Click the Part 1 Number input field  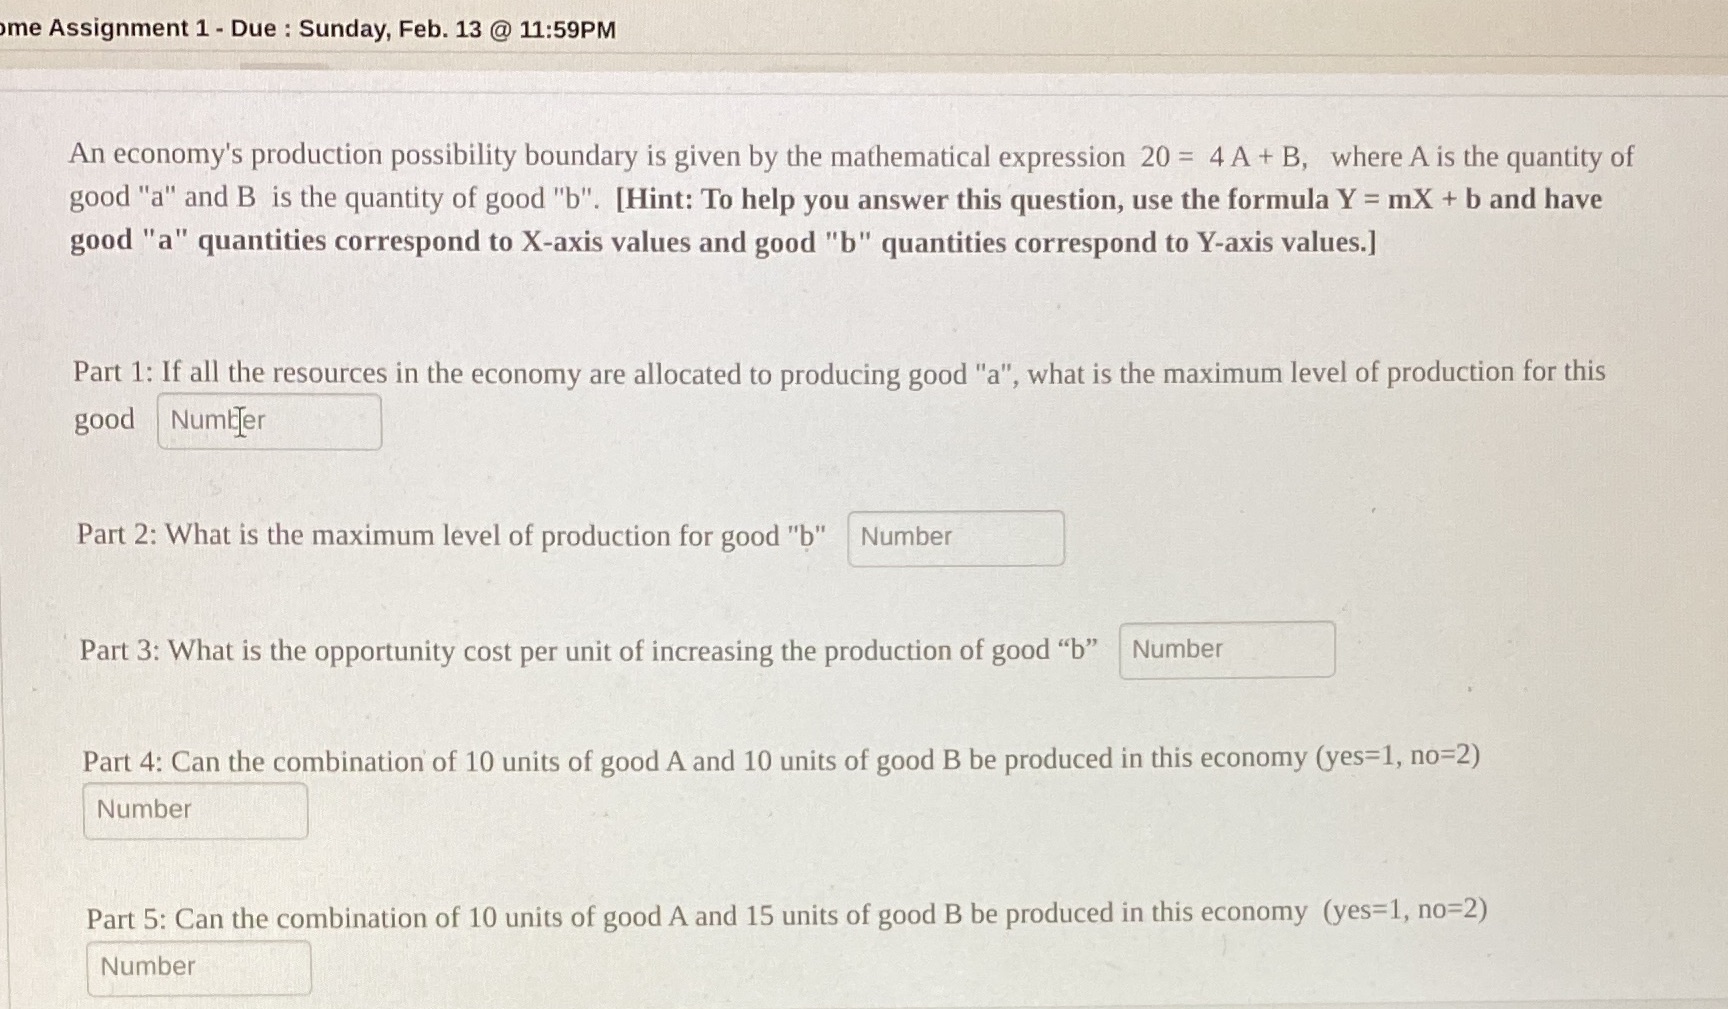click(268, 421)
